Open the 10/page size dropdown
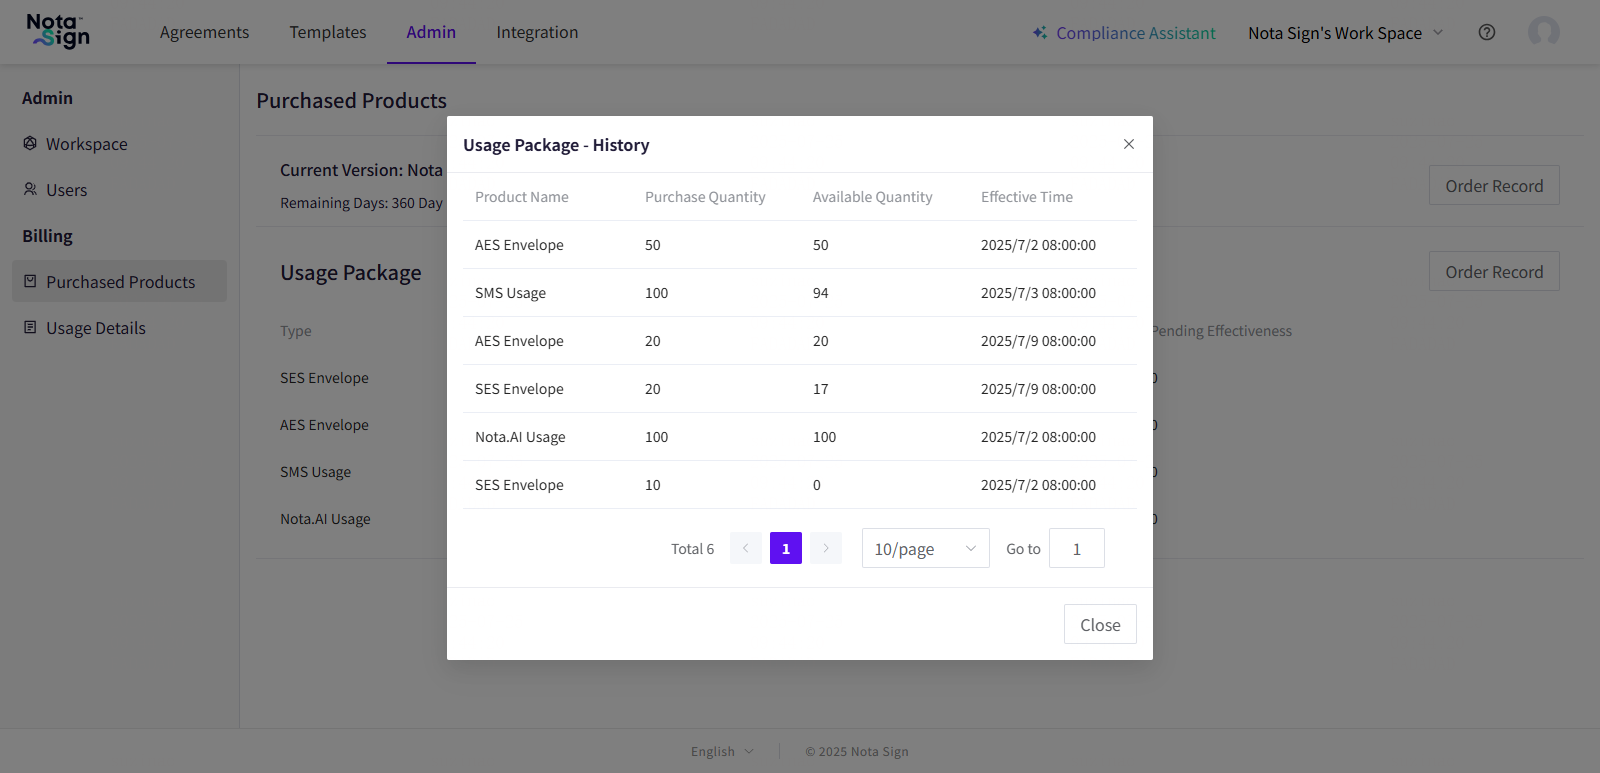Viewport: 1600px width, 773px height. 925,548
